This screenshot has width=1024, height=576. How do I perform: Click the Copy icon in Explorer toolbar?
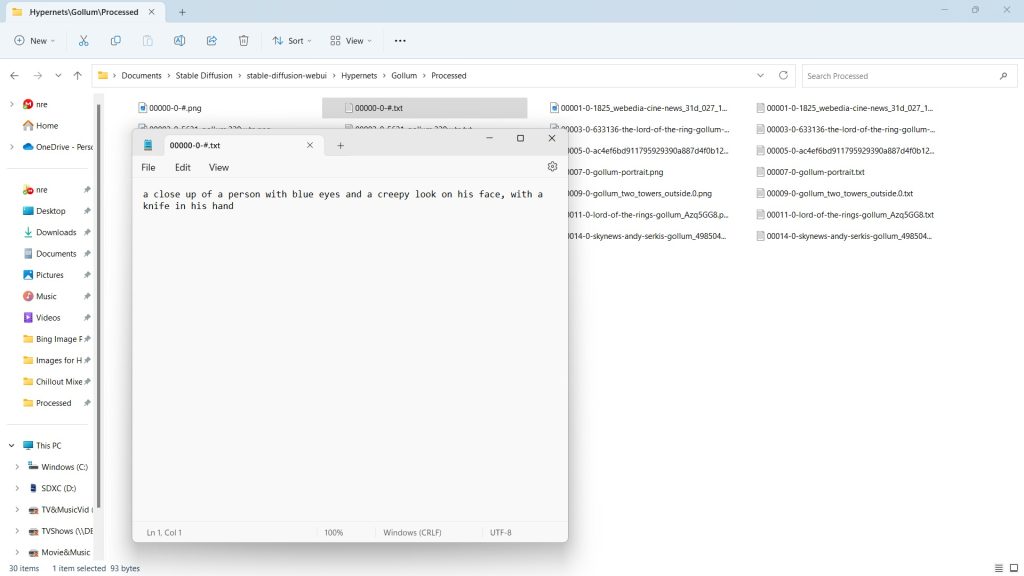click(x=116, y=41)
